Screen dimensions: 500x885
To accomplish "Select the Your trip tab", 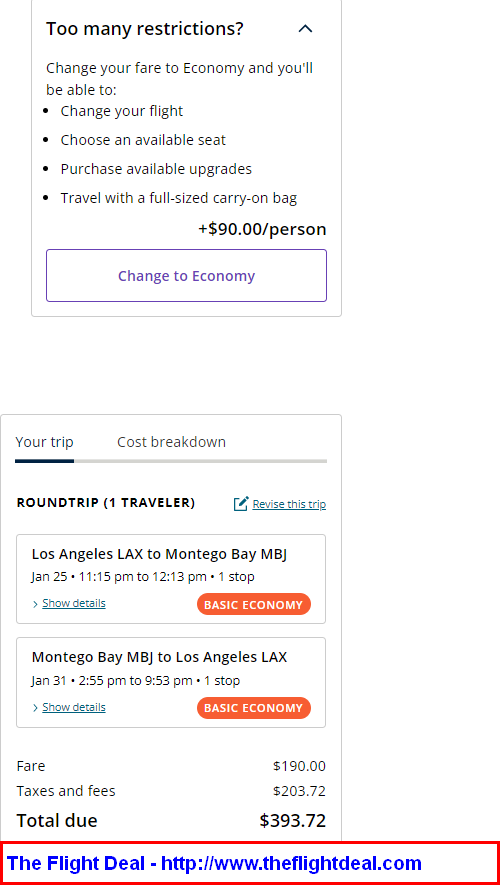I will click(x=44, y=442).
